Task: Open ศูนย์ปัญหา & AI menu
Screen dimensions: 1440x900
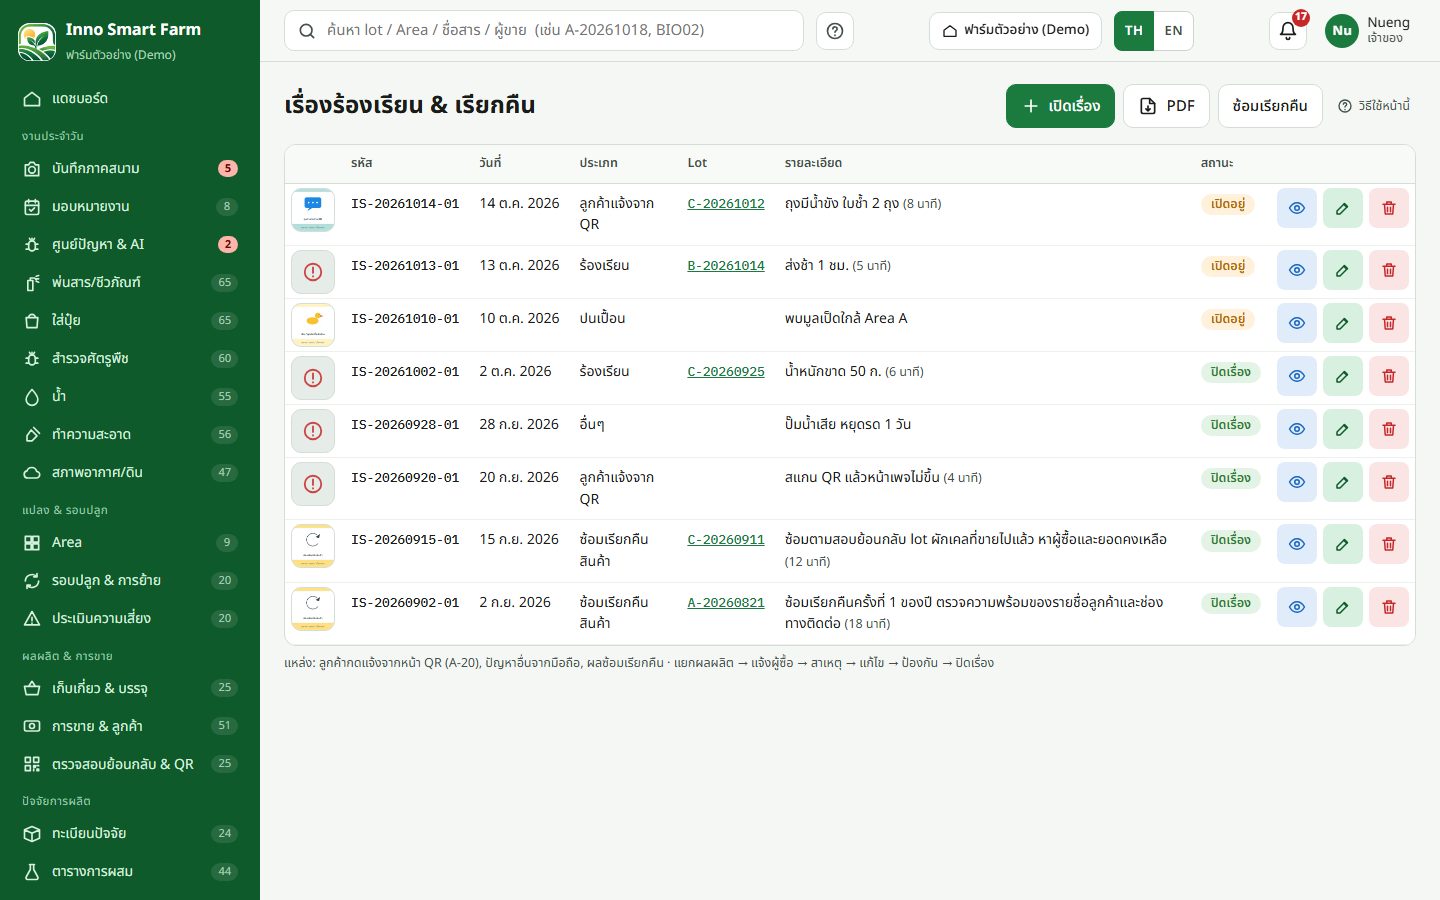Action: click(x=130, y=244)
